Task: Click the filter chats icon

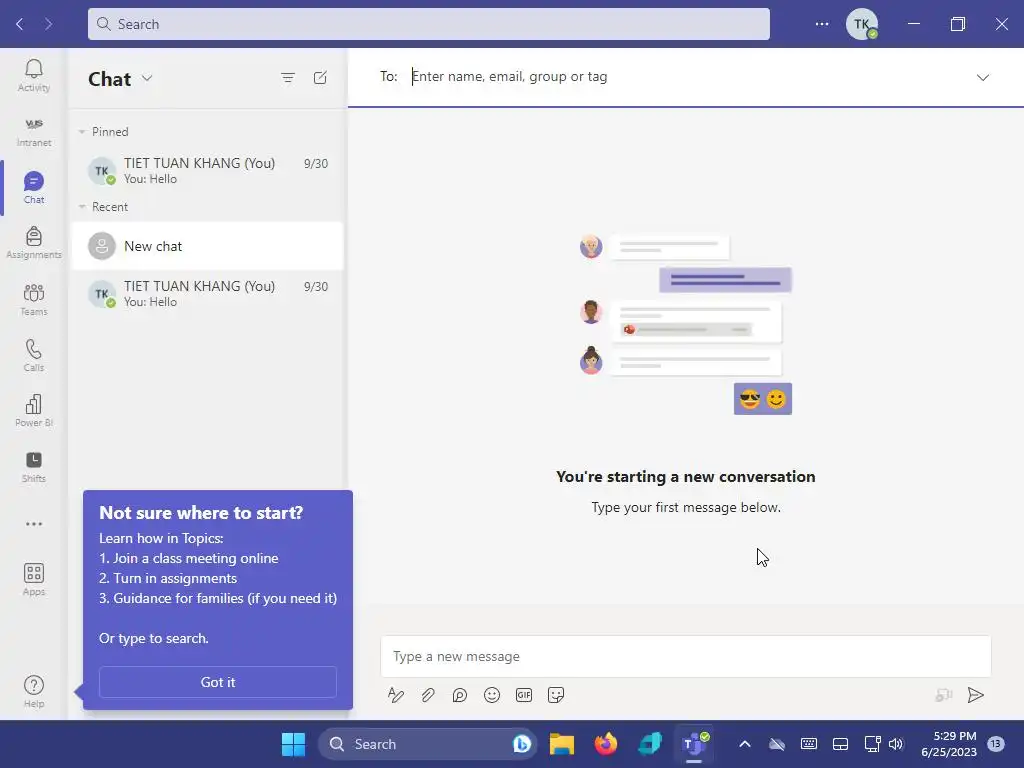Action: point(287,78)
